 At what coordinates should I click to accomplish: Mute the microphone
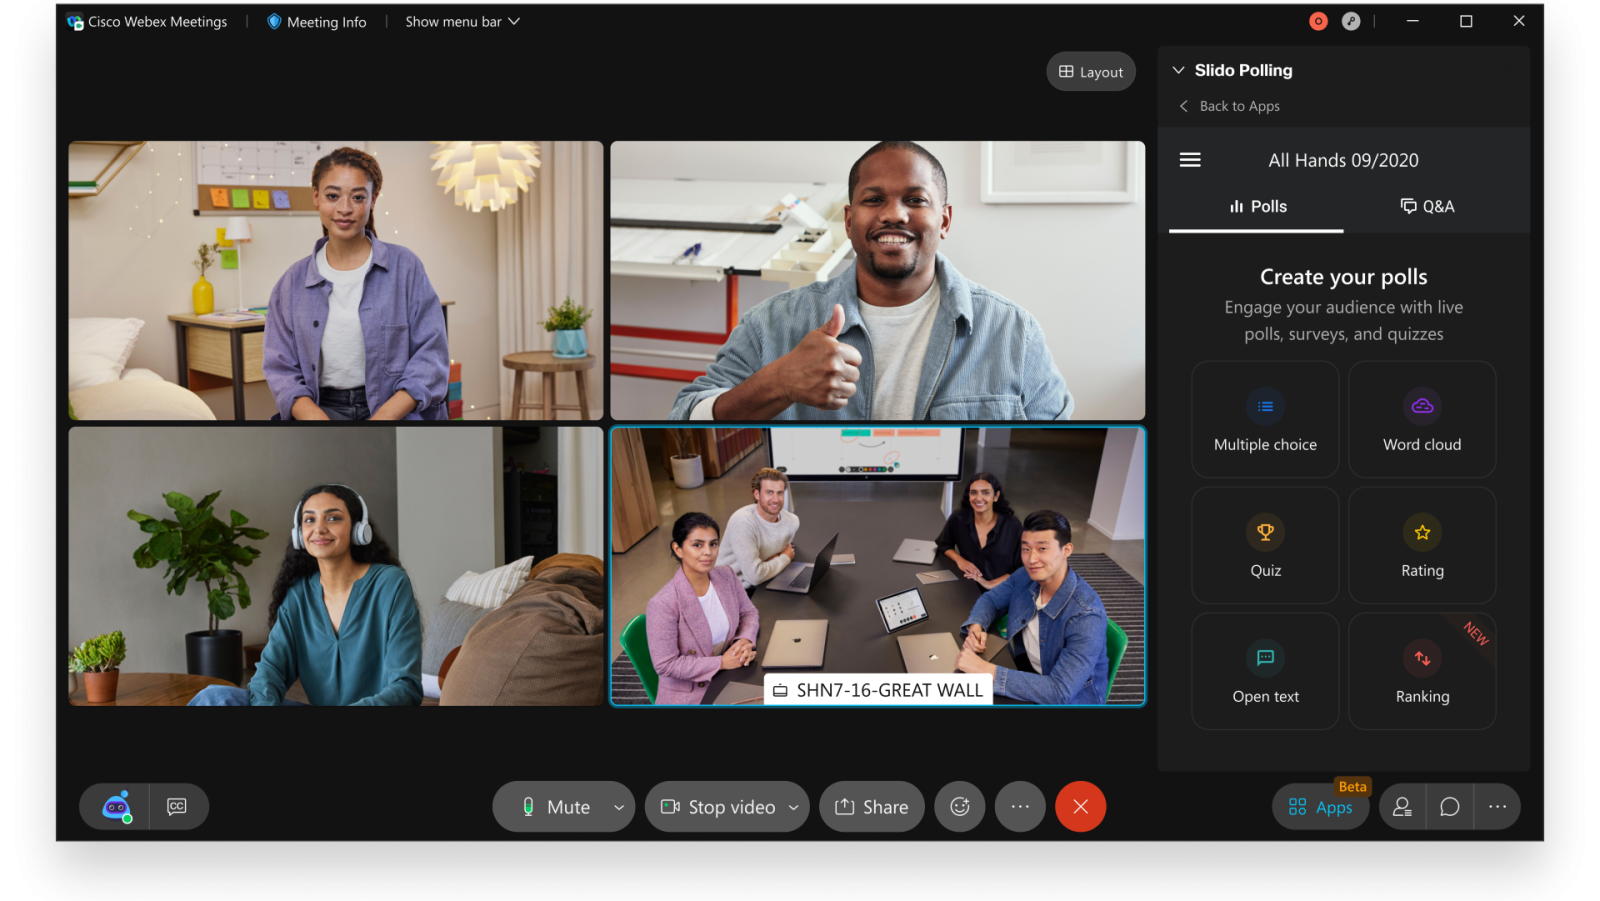pos(555,807)
